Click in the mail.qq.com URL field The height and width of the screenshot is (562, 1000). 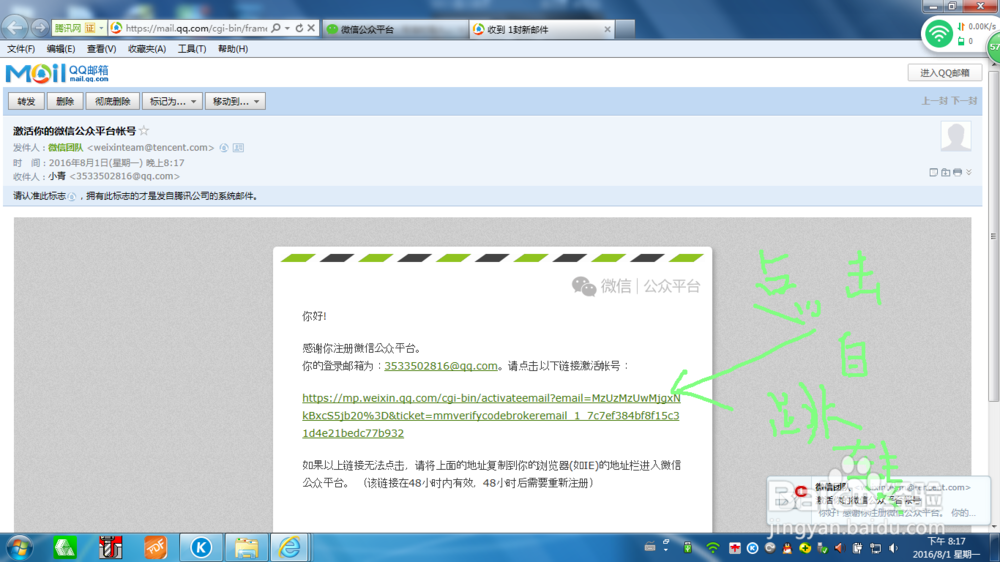tap(196, 28)
